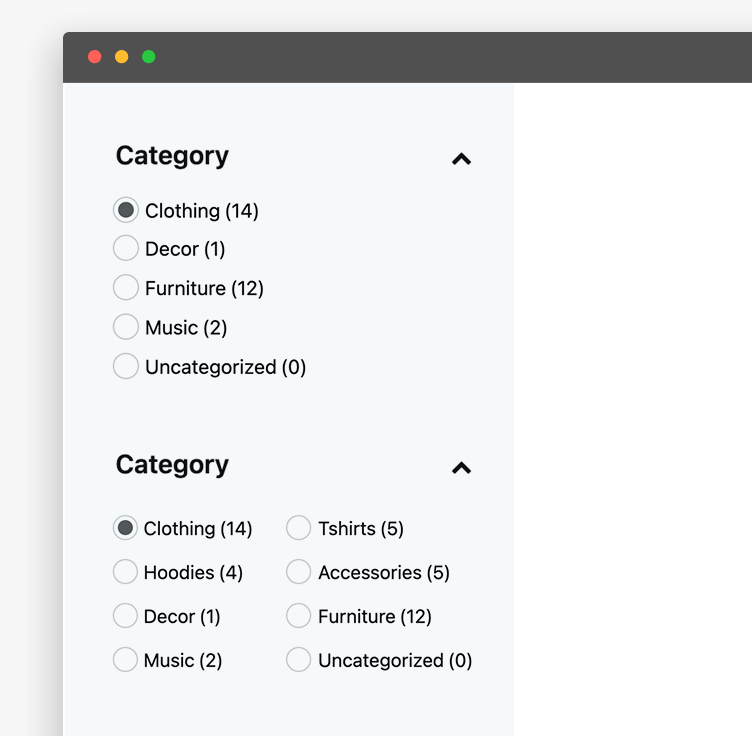Screen dimensions: 752x736
Task: Maximize the window with the green button
Action: click(x=149, y=57)
